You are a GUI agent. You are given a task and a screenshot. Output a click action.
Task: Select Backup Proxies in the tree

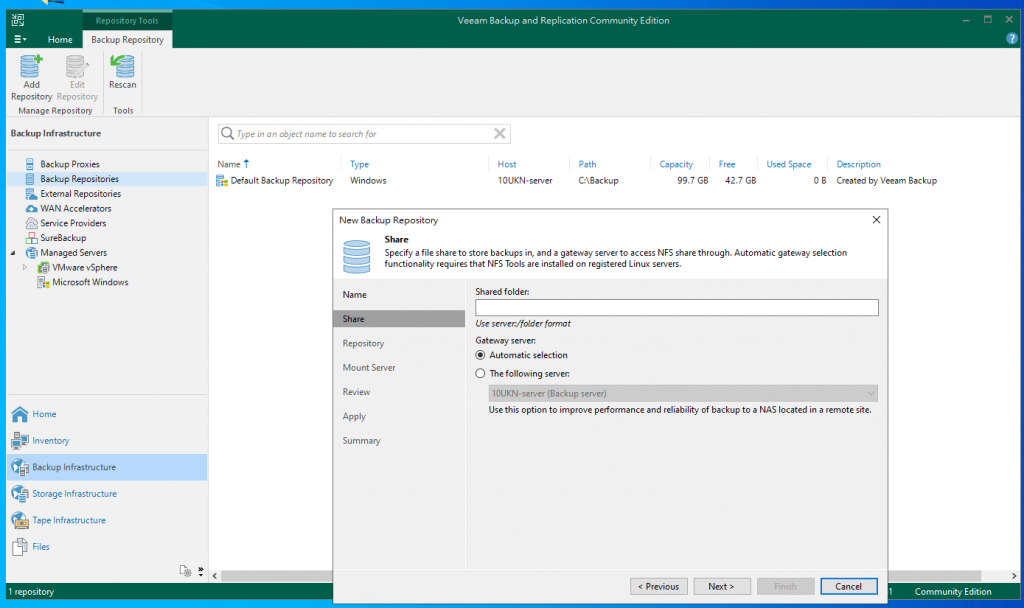pyautogui.click(x=70, y=164)
